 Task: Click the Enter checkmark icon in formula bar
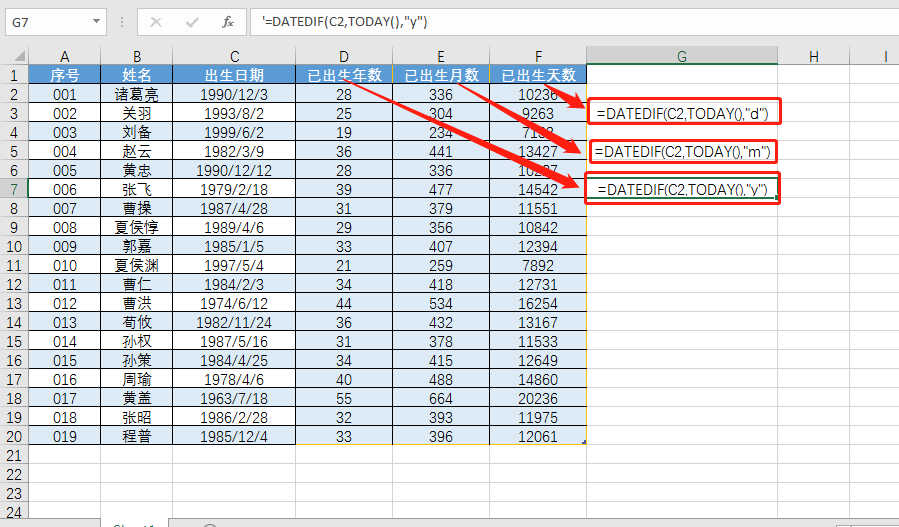[191, 21]
